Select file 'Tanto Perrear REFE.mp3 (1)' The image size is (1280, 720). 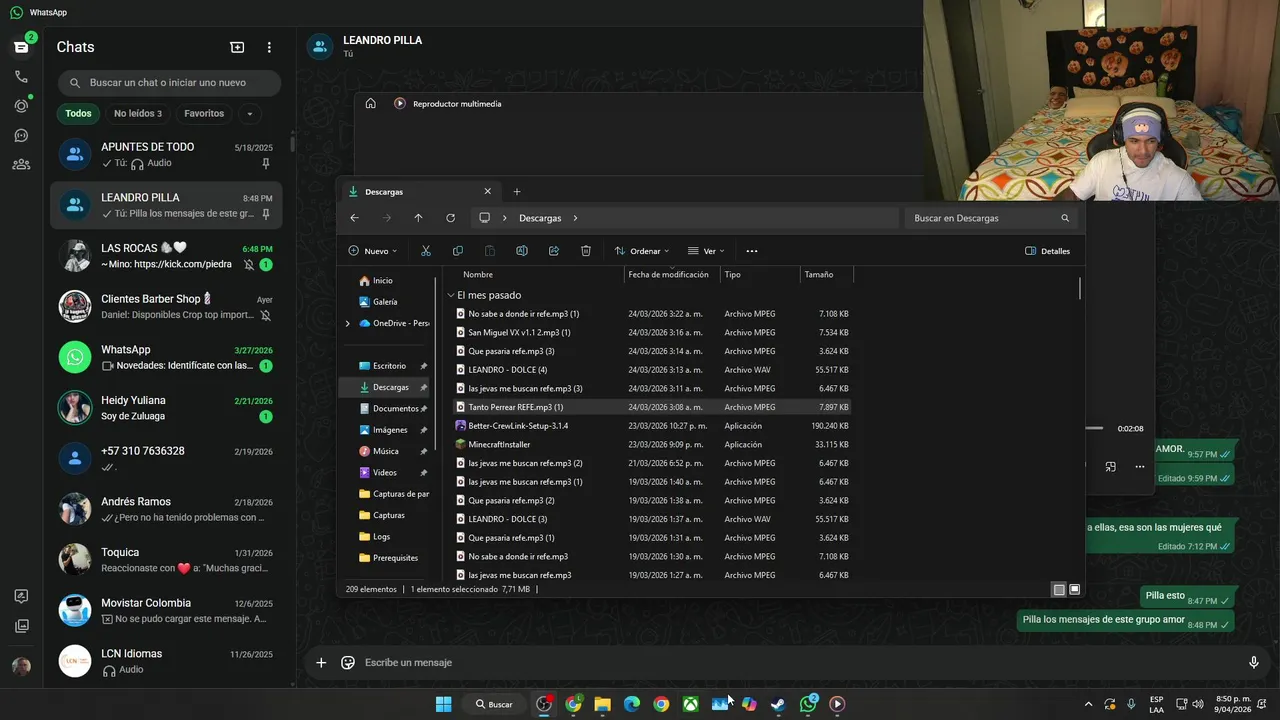point(515,407)
